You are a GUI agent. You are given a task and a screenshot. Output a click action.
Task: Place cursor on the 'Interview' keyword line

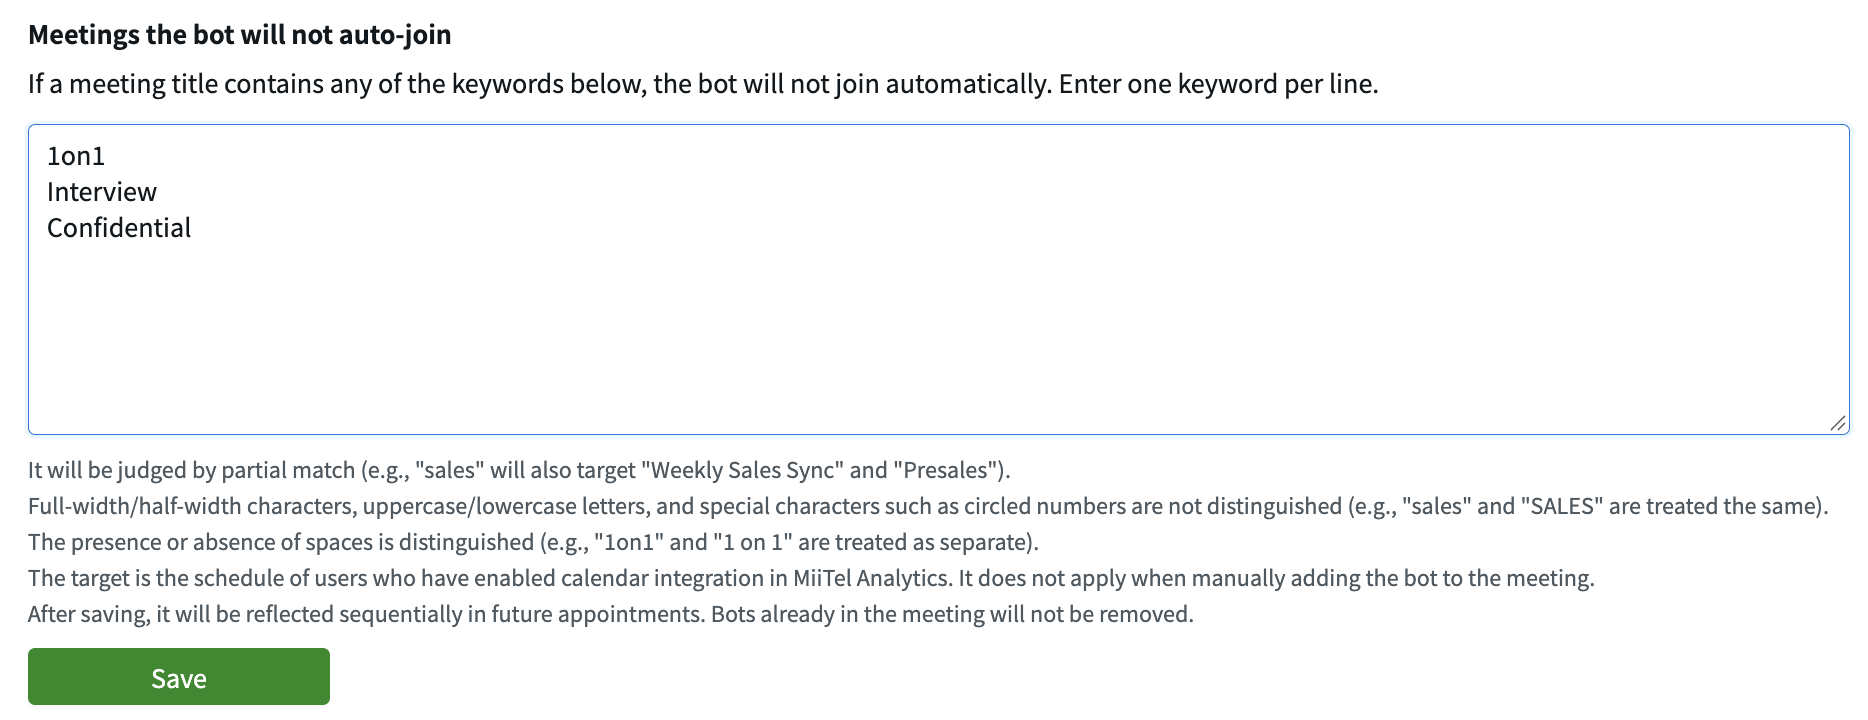point(102,192)
